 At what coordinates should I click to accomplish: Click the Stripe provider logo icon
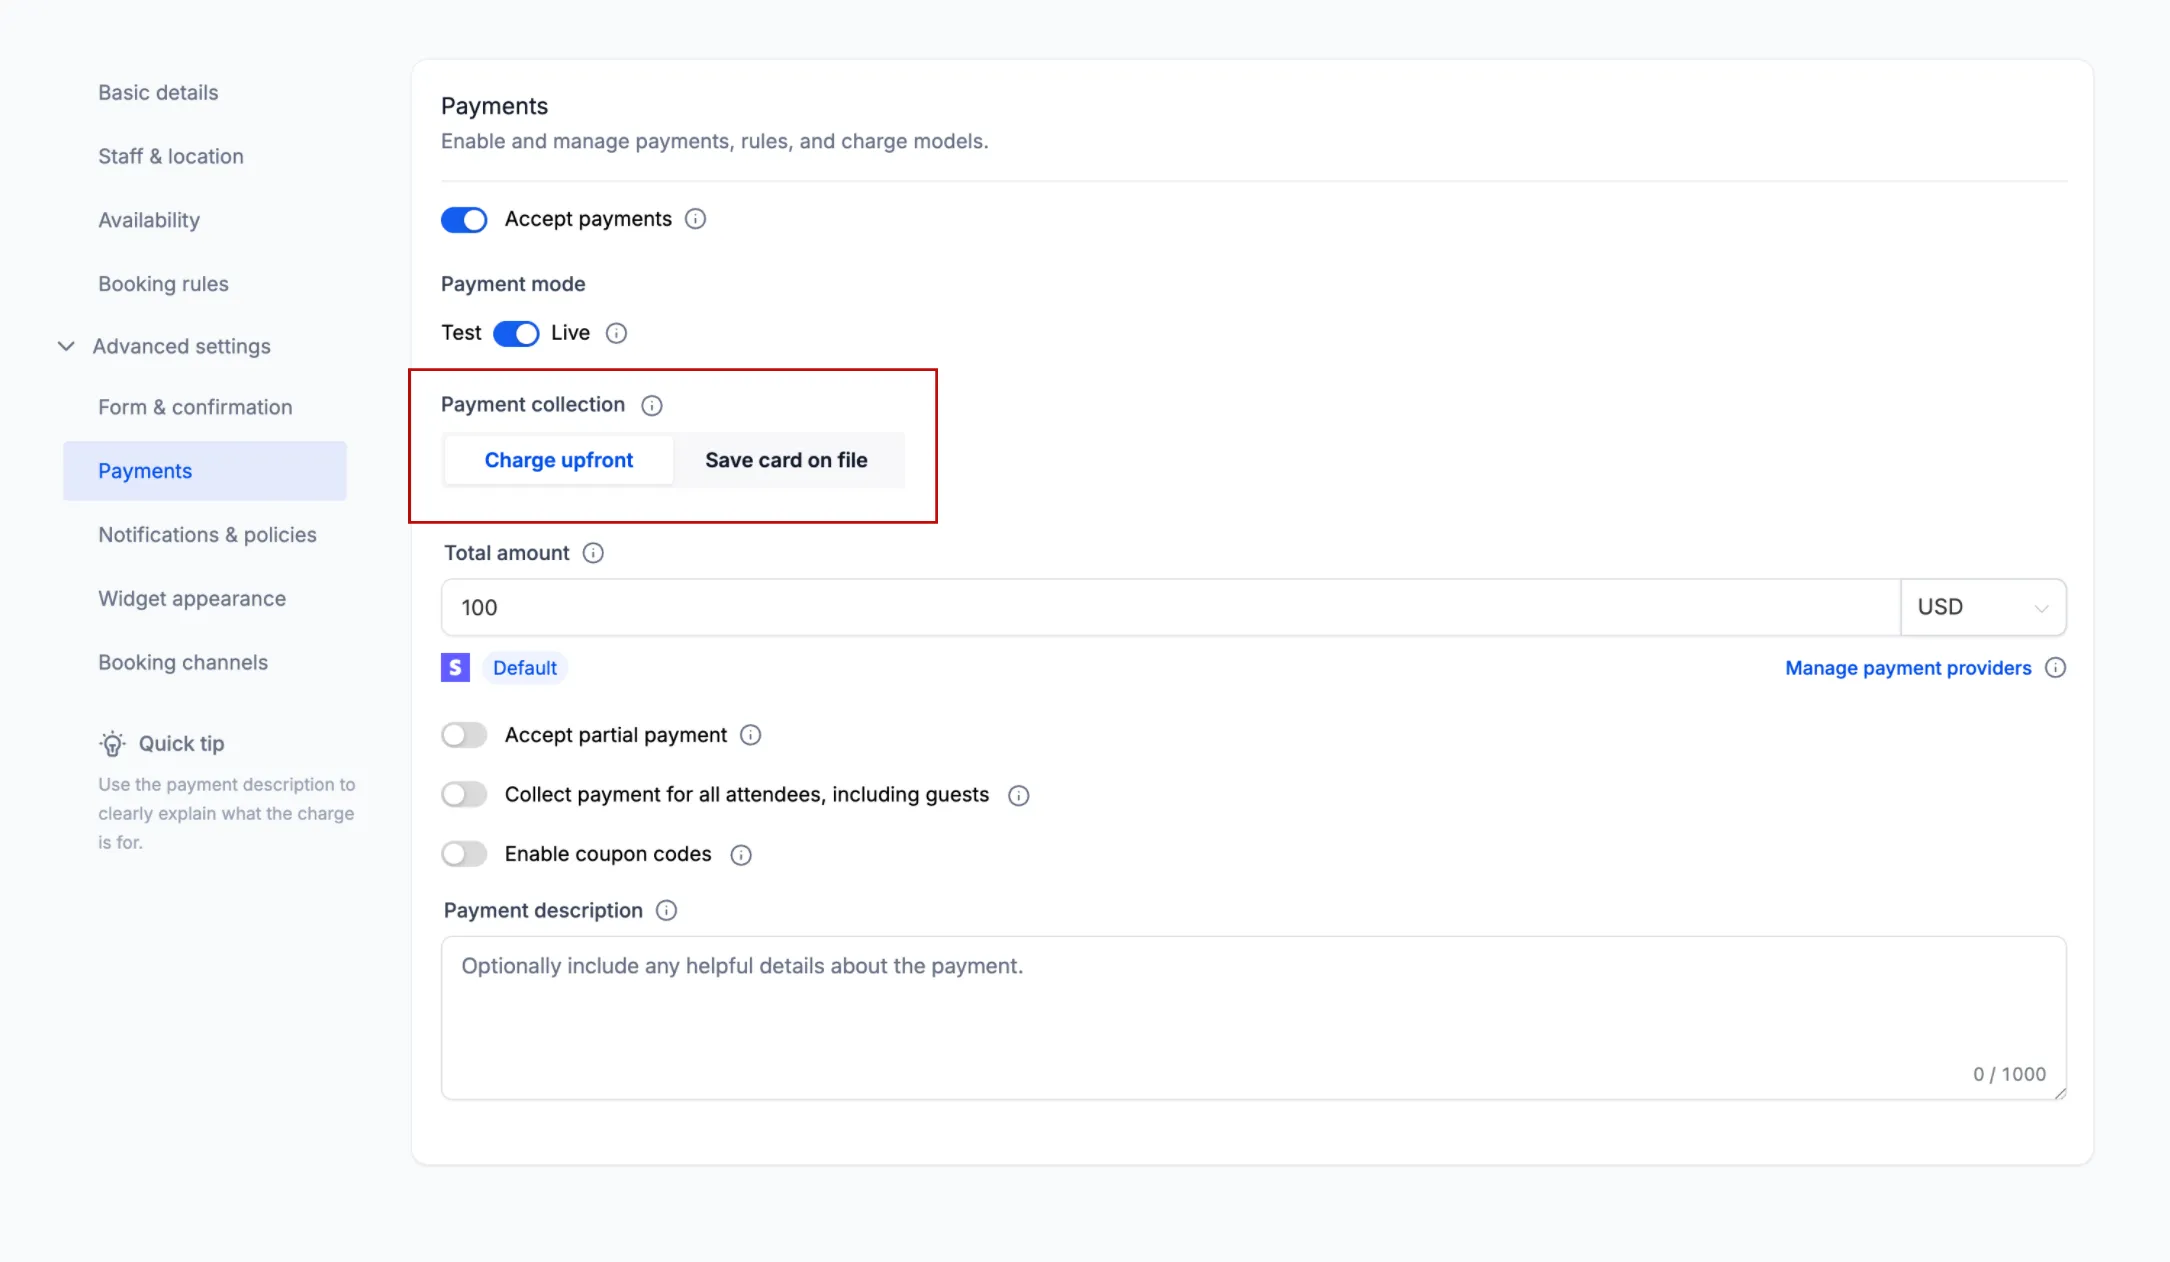[455, 667]
